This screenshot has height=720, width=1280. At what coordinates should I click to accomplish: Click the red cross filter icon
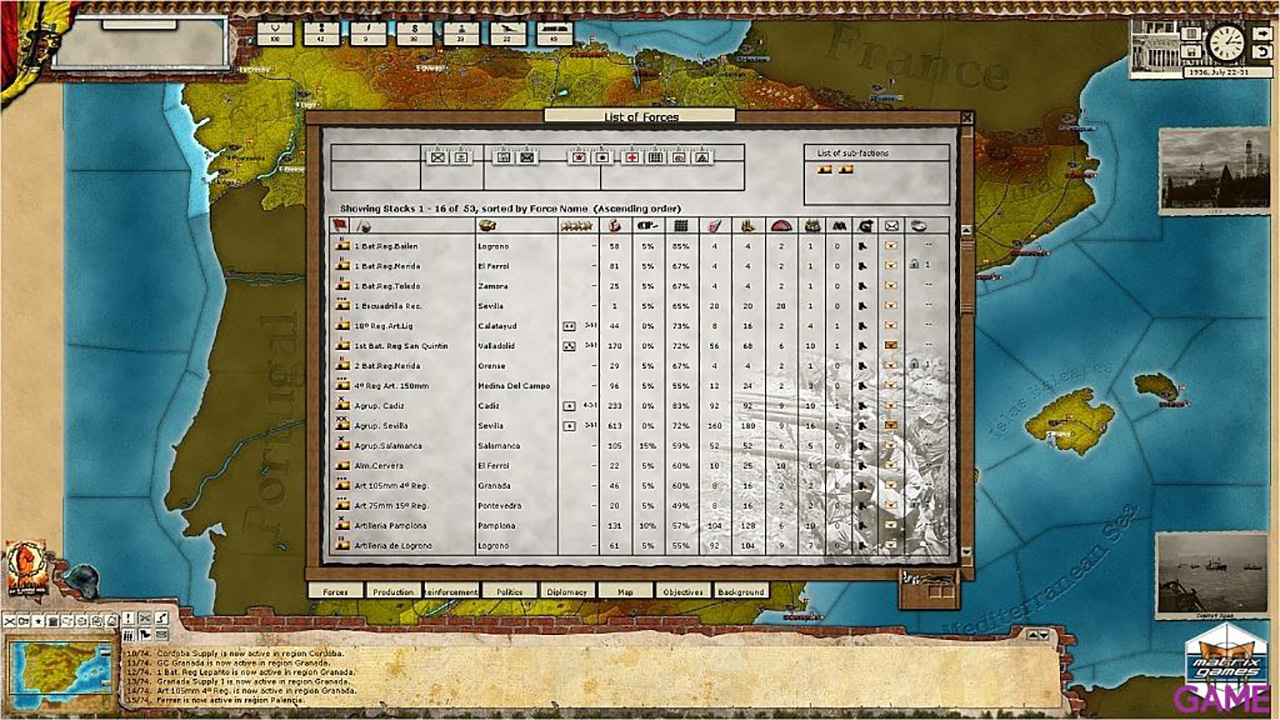pyautogui.click(x=631, y=157)
